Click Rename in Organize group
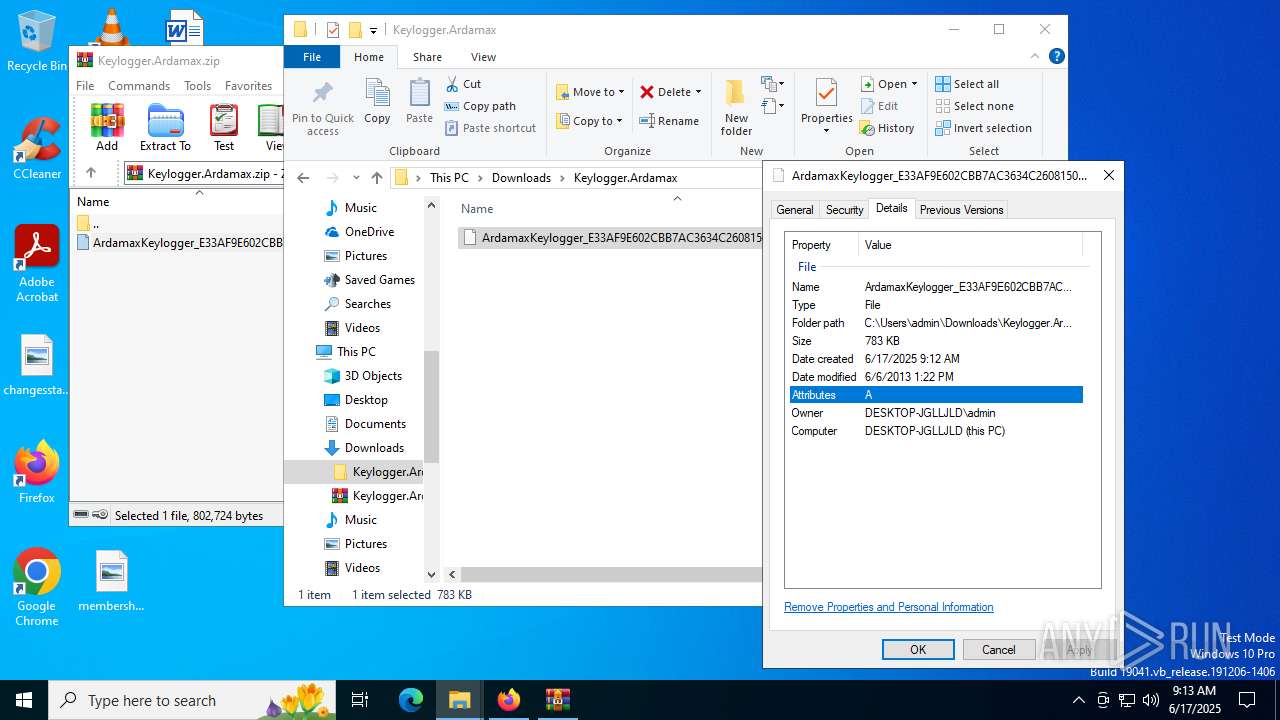 click(669, 121)
